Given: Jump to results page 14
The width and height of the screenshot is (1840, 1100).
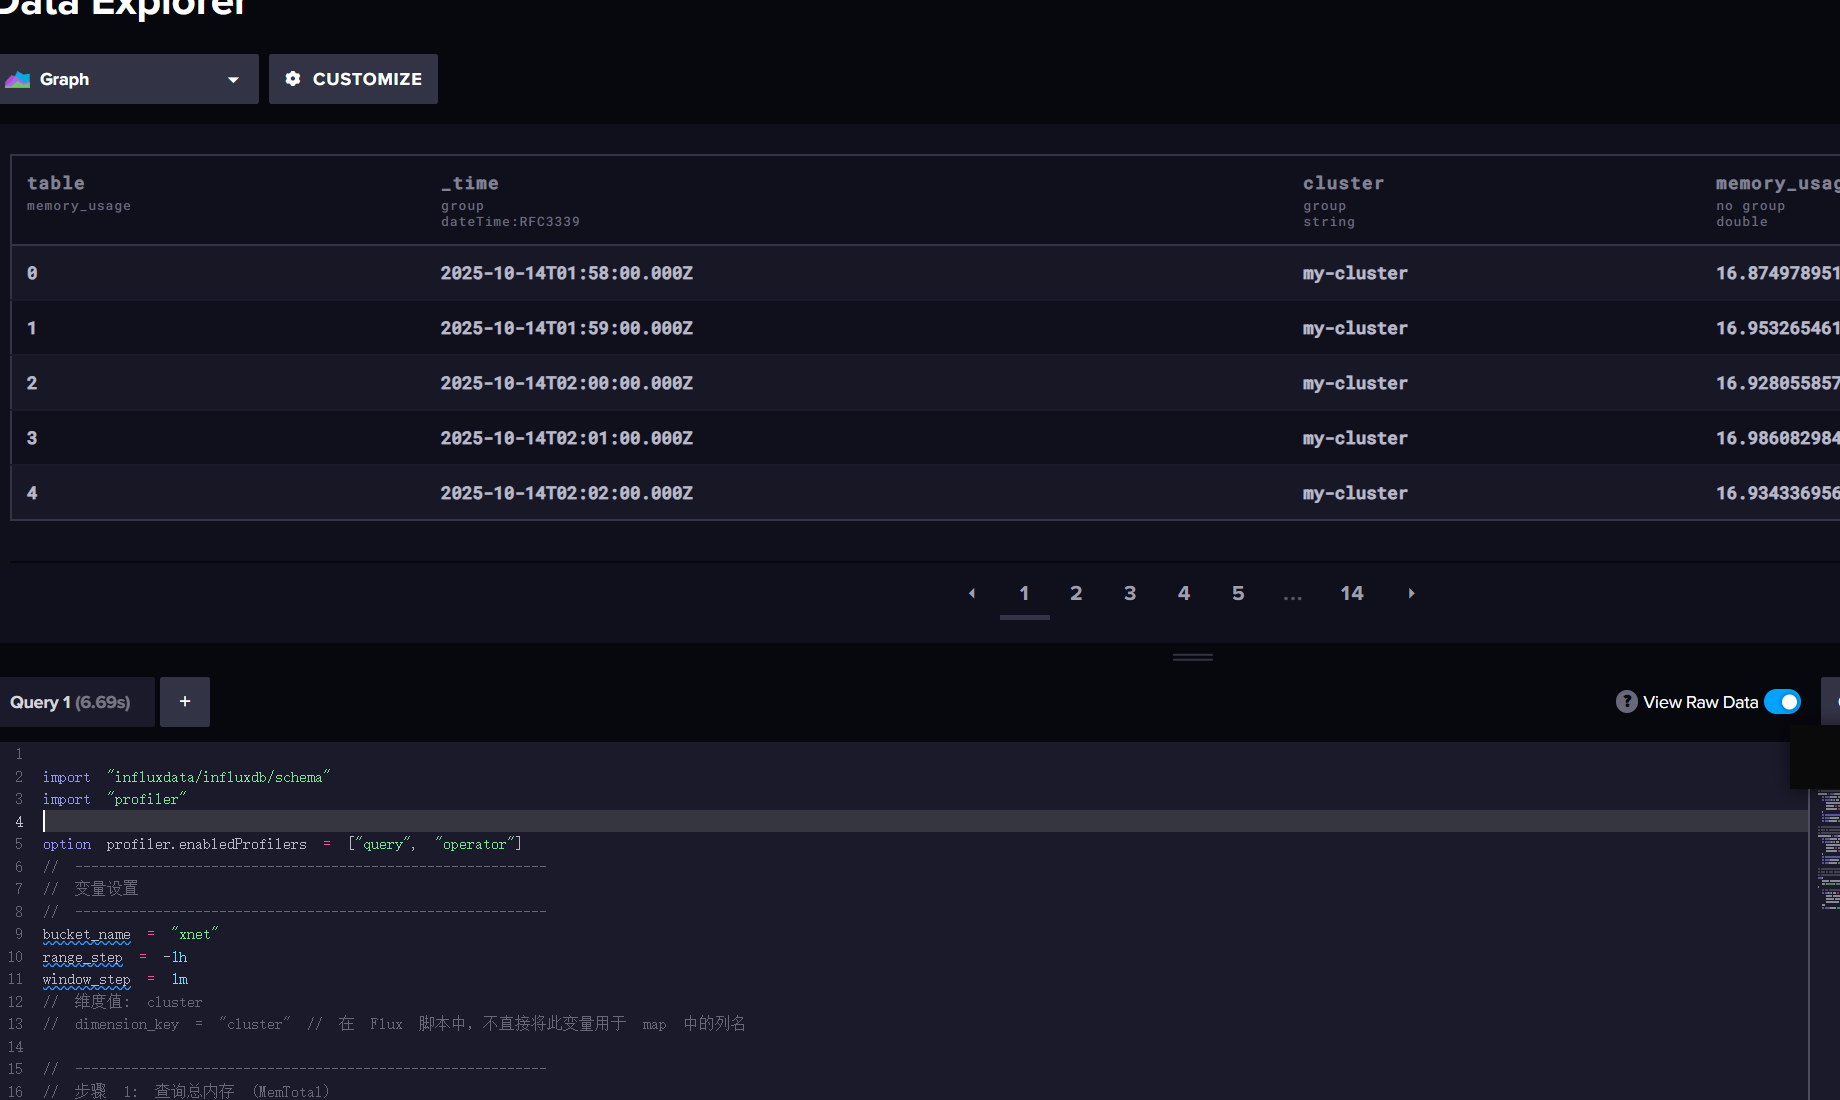Looking at the screenshot, I should click(x=1352, y=593).
